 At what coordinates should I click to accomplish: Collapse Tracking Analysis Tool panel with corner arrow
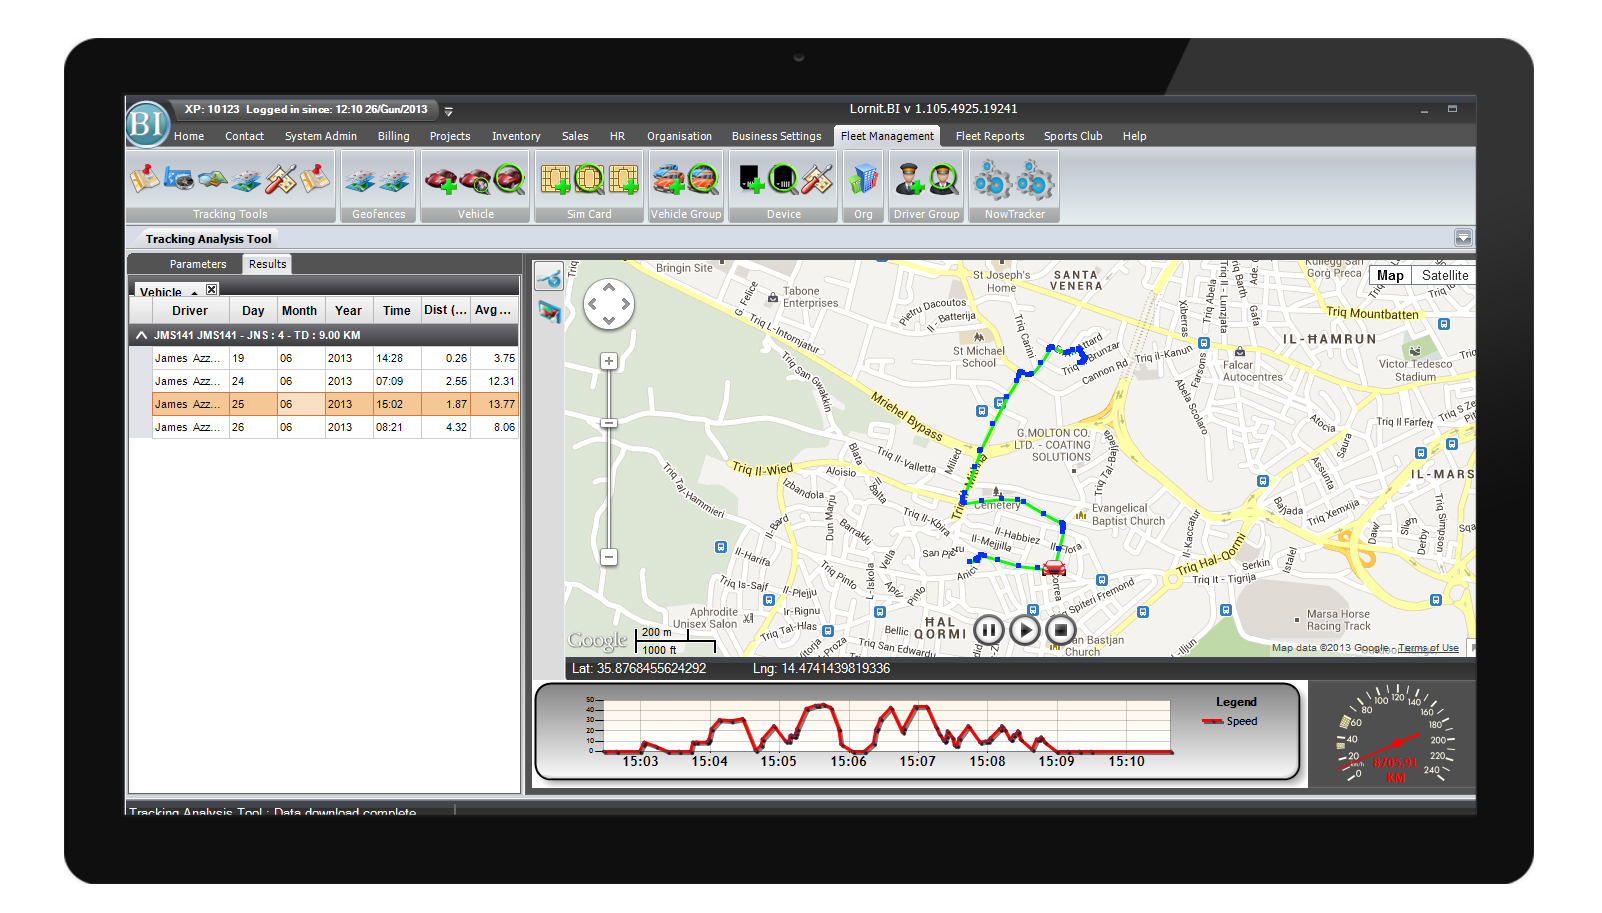pos(1463,237)
